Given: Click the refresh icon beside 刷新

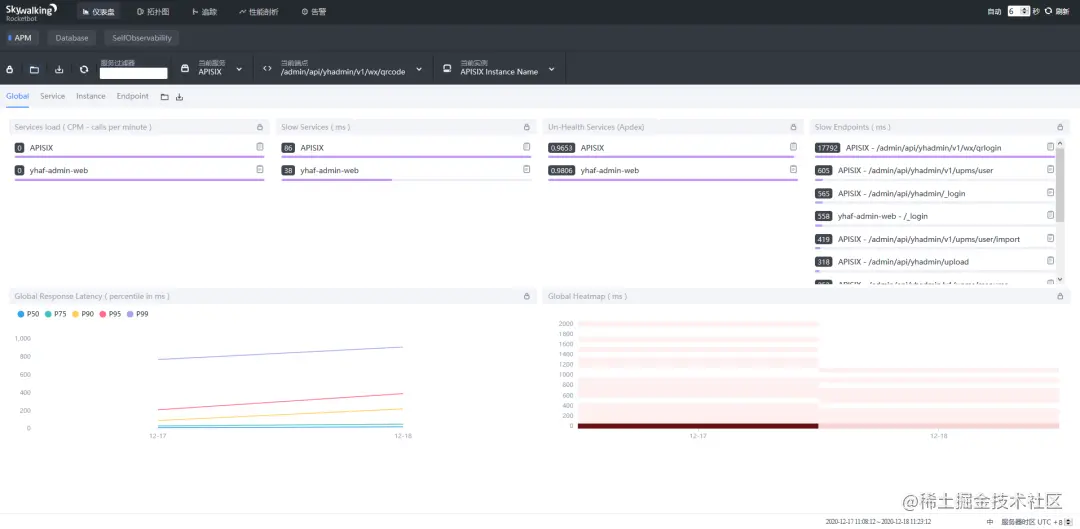Looking at the screenshot, I should coord(1048,11).
